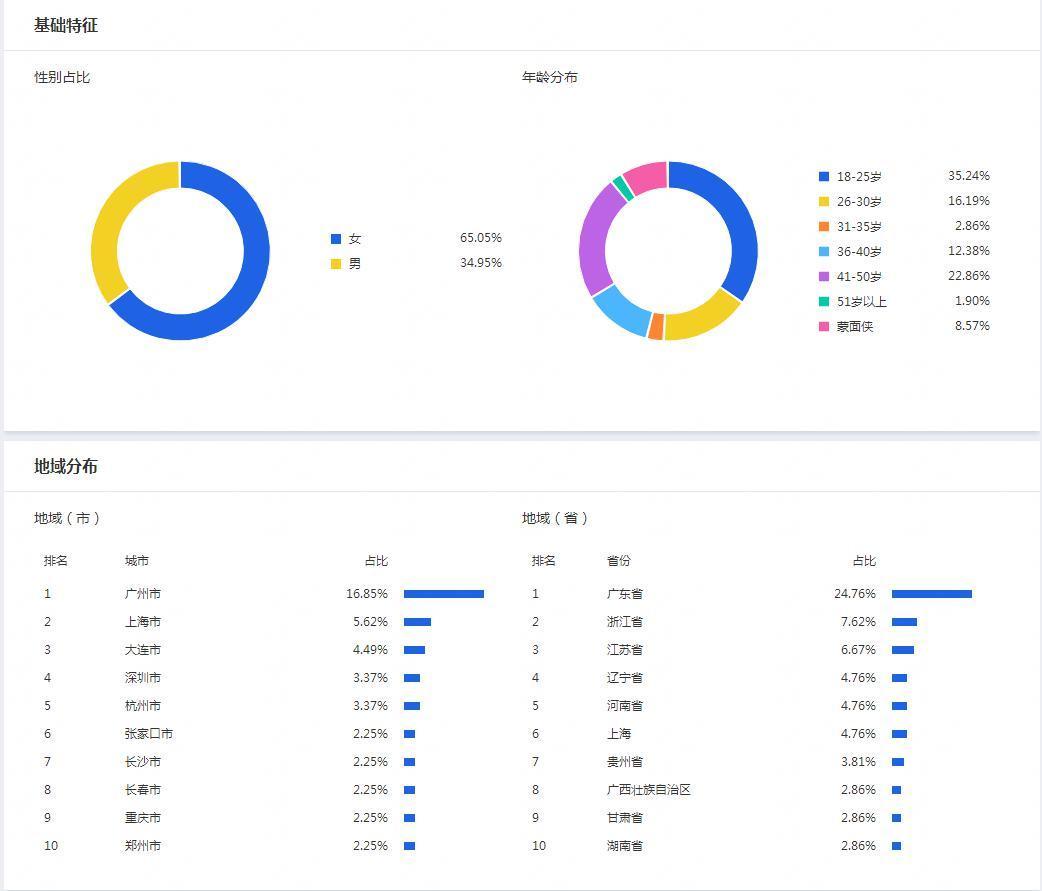
Task: Click the green 51岁以上 legend swatch
Action: pyautogui.click(x=824, y=302)
